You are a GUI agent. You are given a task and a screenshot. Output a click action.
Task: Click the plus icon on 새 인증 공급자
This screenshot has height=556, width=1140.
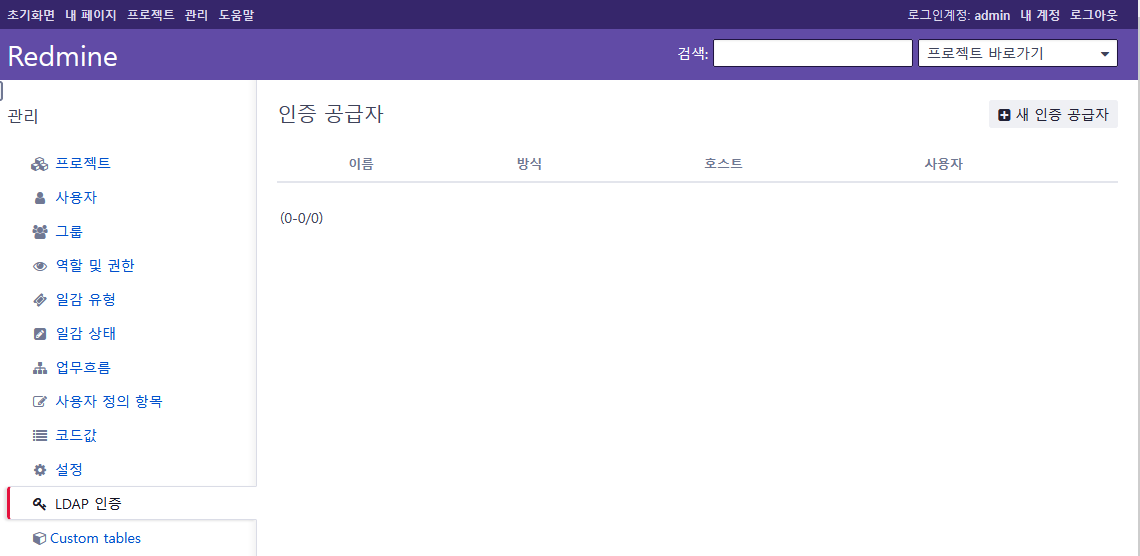pos(1004,115)
